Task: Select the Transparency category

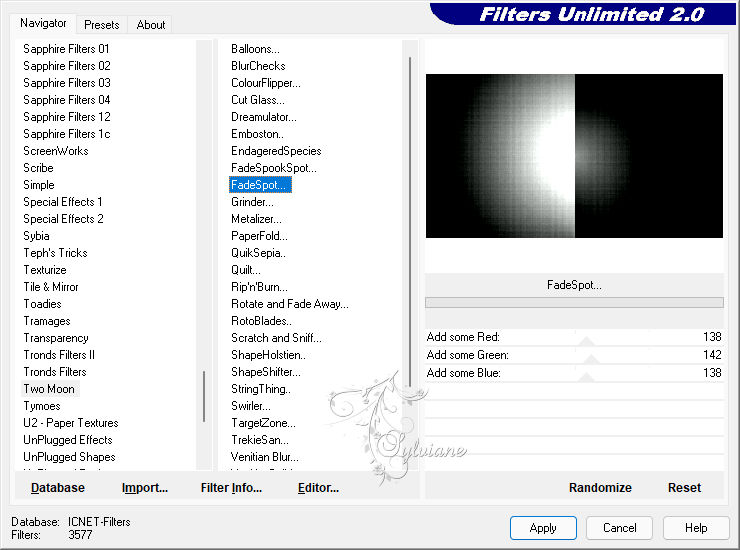Action: [x=56, y=338]
